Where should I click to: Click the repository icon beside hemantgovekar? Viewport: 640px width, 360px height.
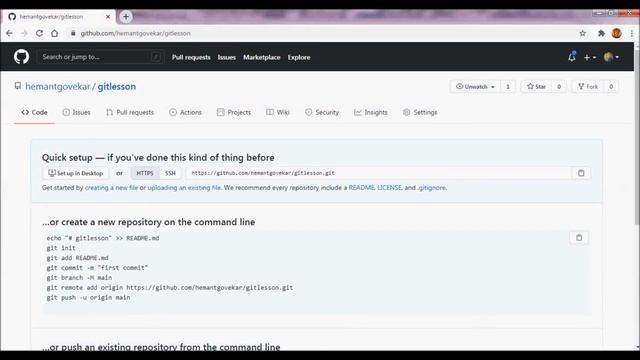18,86
